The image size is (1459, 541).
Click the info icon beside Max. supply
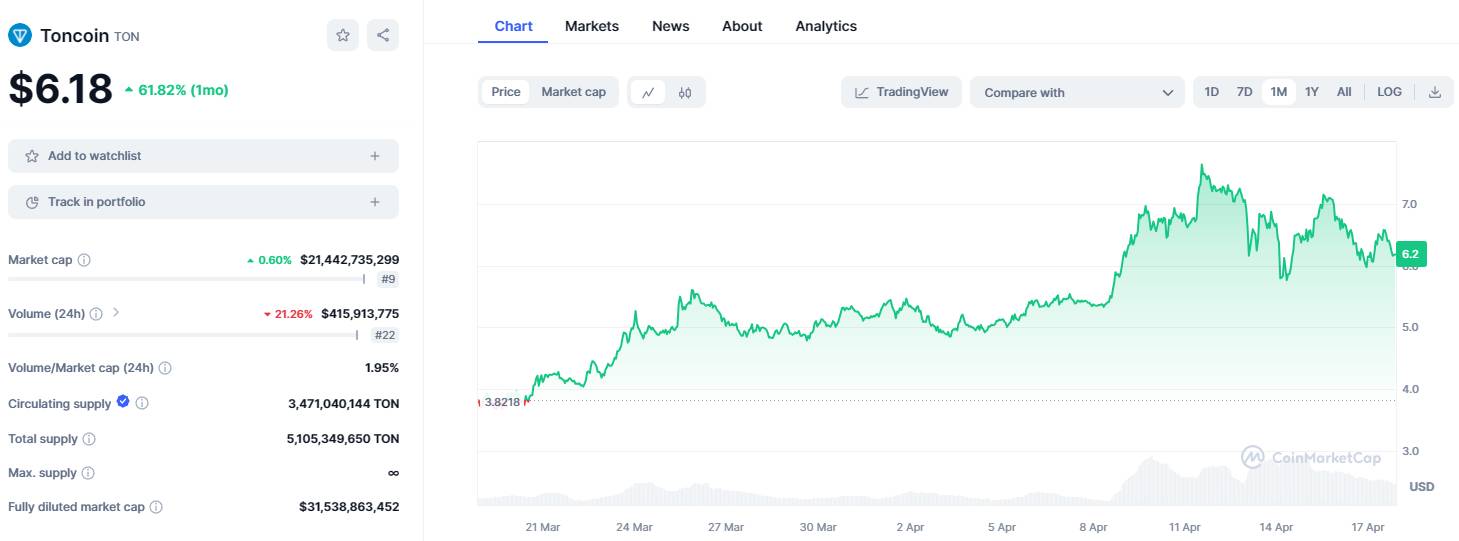88,473
